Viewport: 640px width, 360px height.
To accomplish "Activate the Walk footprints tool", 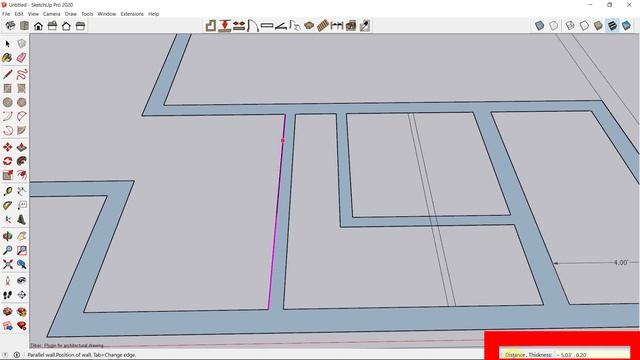I will [x=7, y=295].
